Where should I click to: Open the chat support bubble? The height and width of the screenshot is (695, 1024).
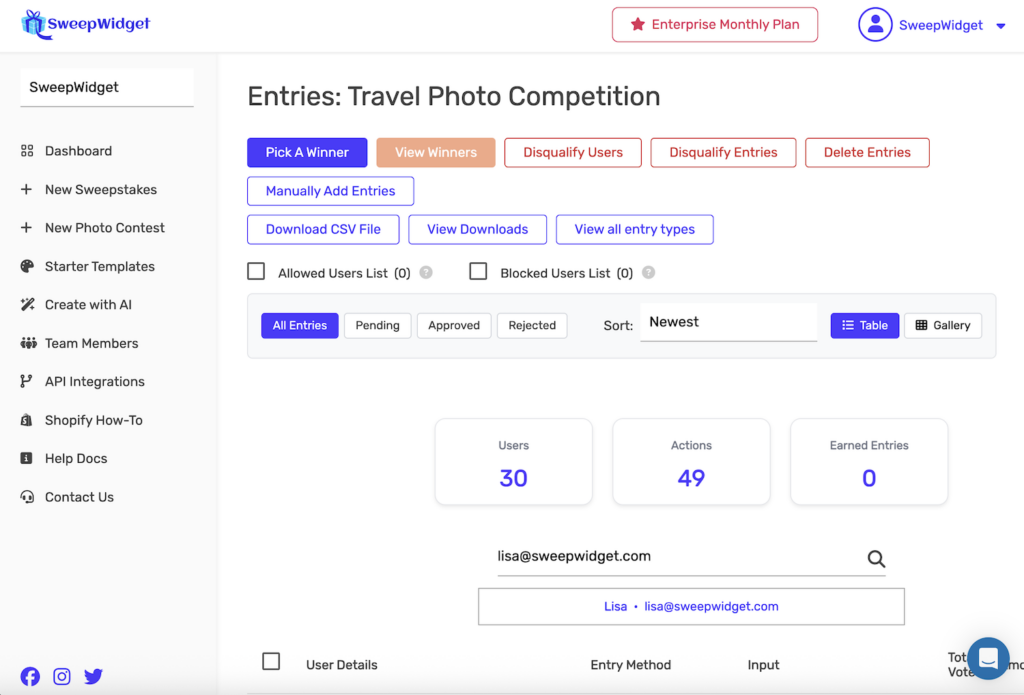tap(988, 658)
